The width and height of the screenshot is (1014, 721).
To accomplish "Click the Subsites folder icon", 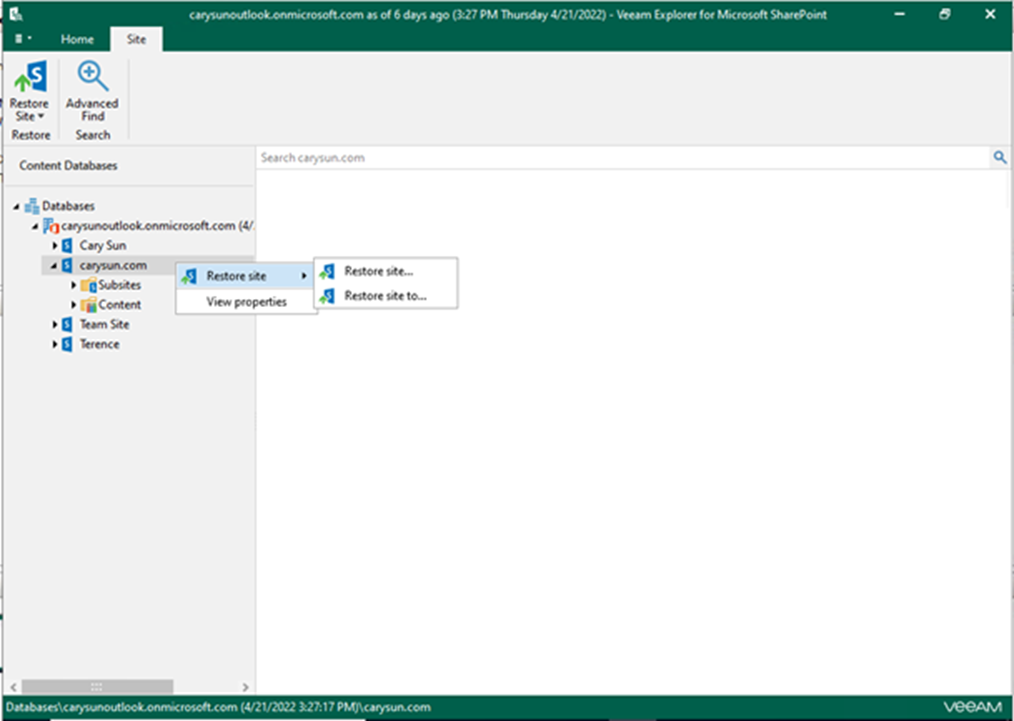I will [x=88, y=285].
